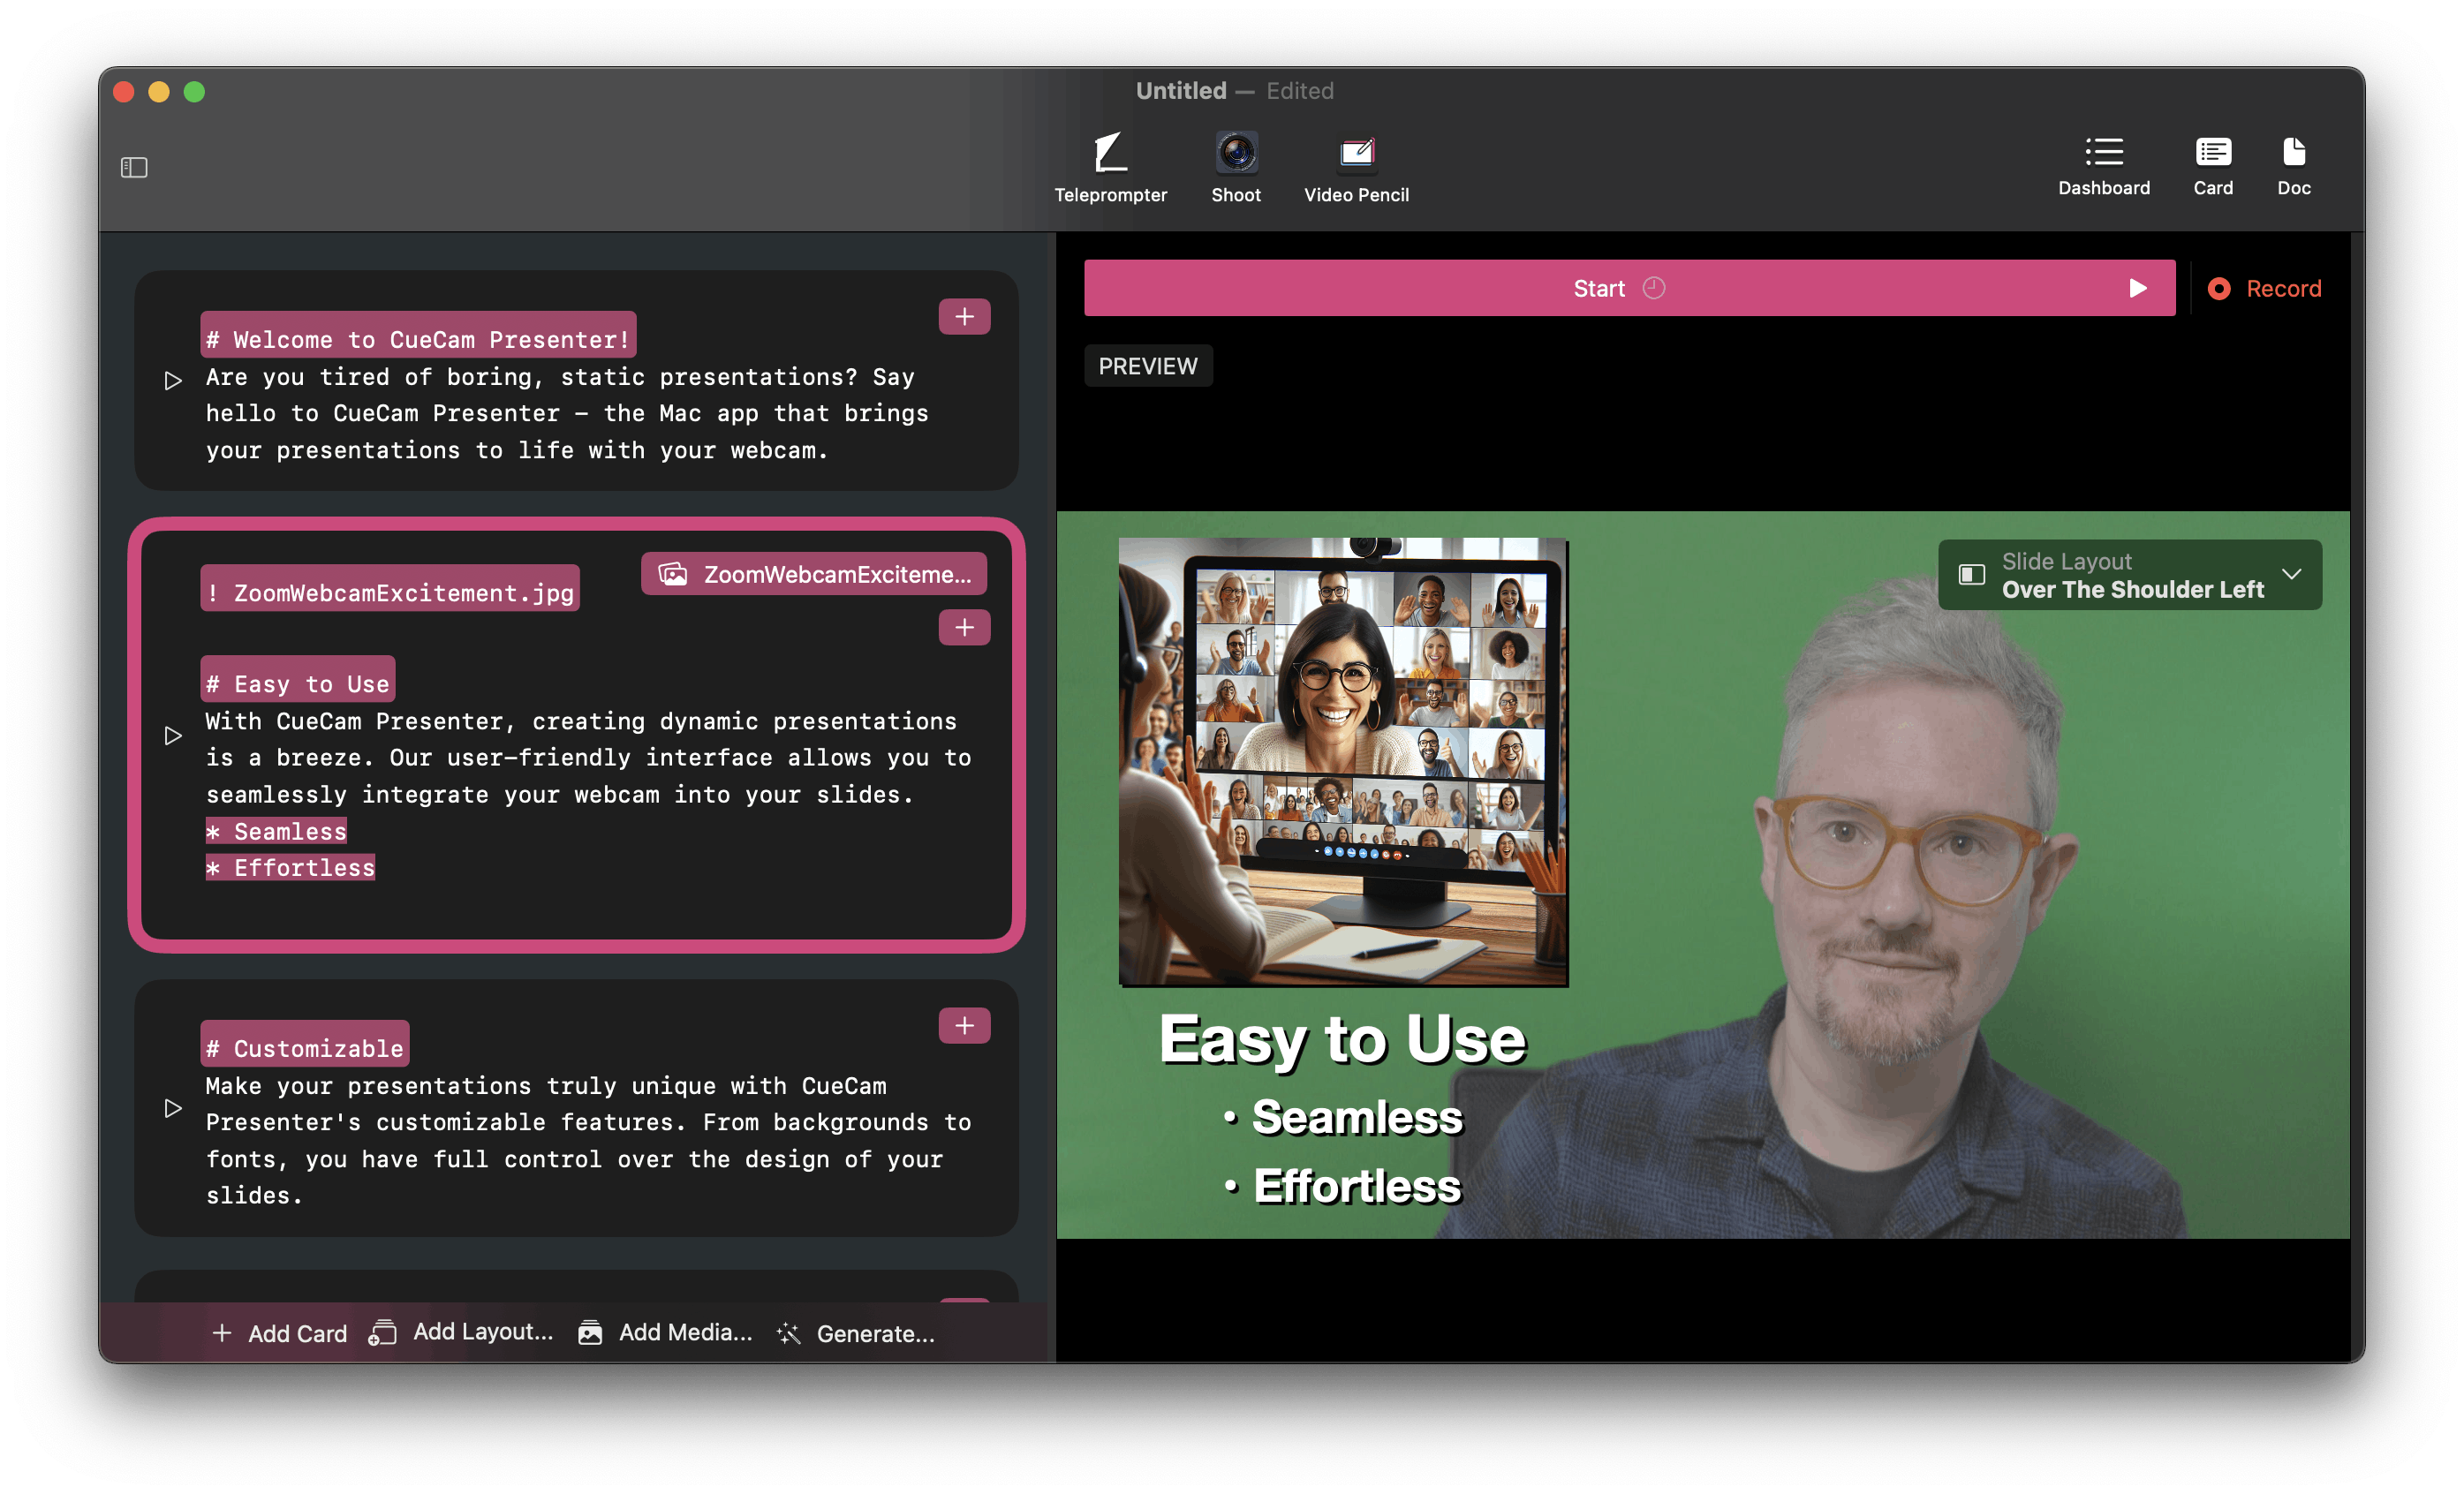This screenshot has height=1494, width=2464.
Task: Click Add Card at the bottom bar
Action: (x=279, y=1333)
